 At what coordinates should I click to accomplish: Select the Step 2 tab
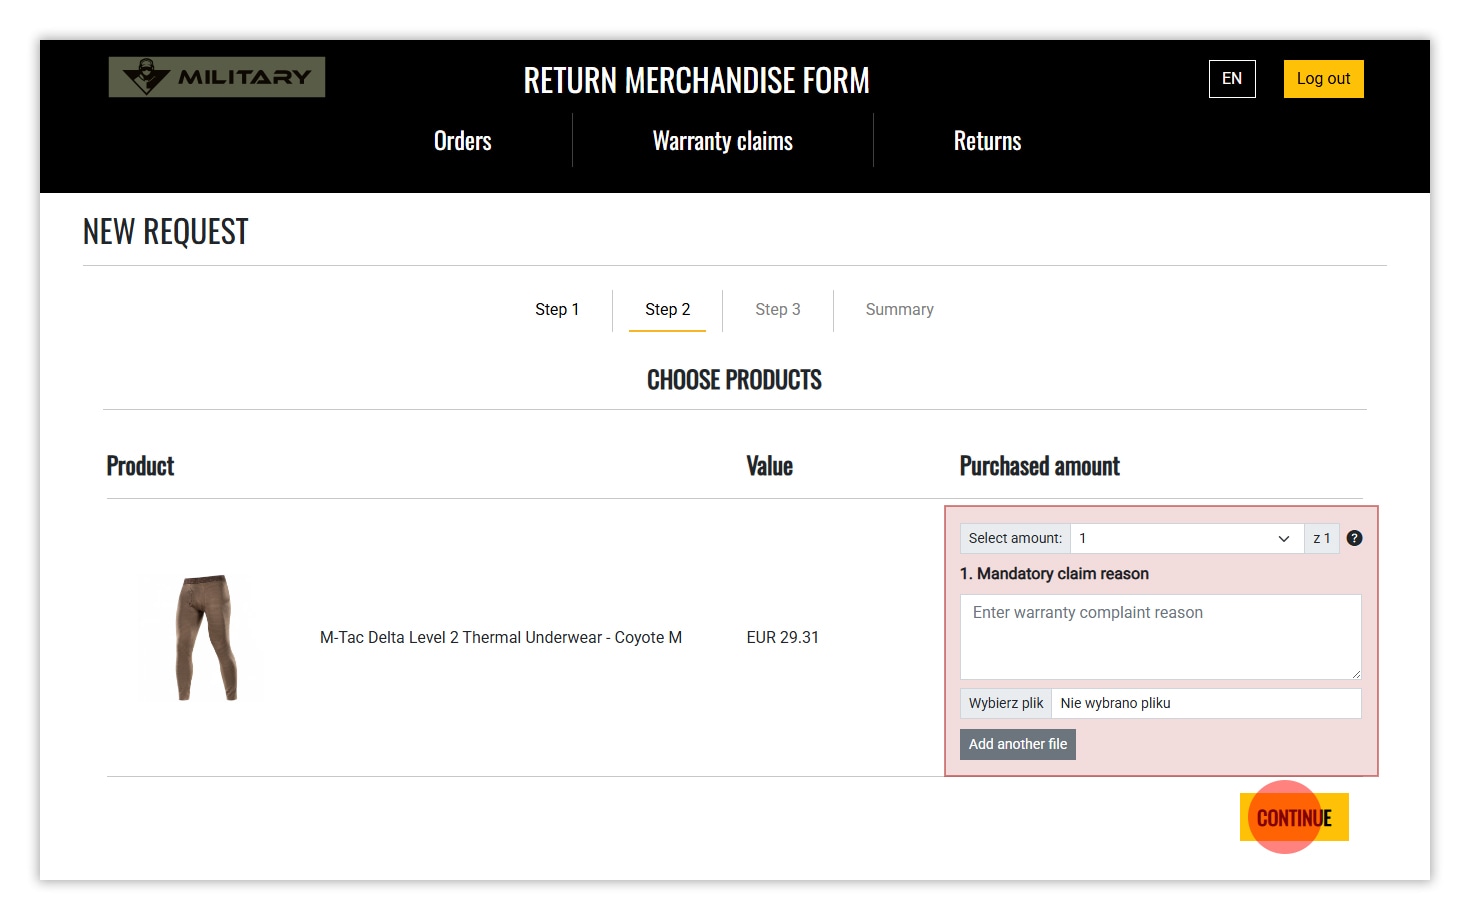(x=667, y=310)
